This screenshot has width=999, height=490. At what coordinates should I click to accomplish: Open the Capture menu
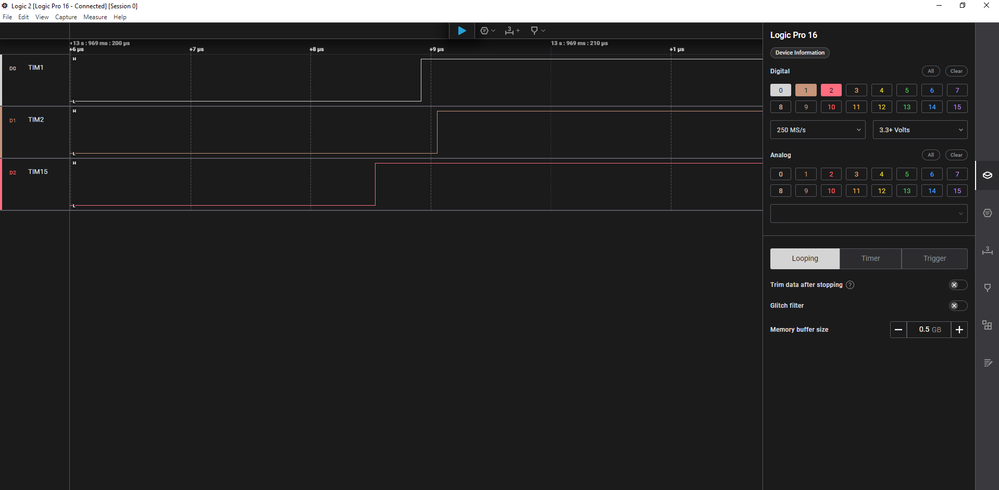point(66,17)
